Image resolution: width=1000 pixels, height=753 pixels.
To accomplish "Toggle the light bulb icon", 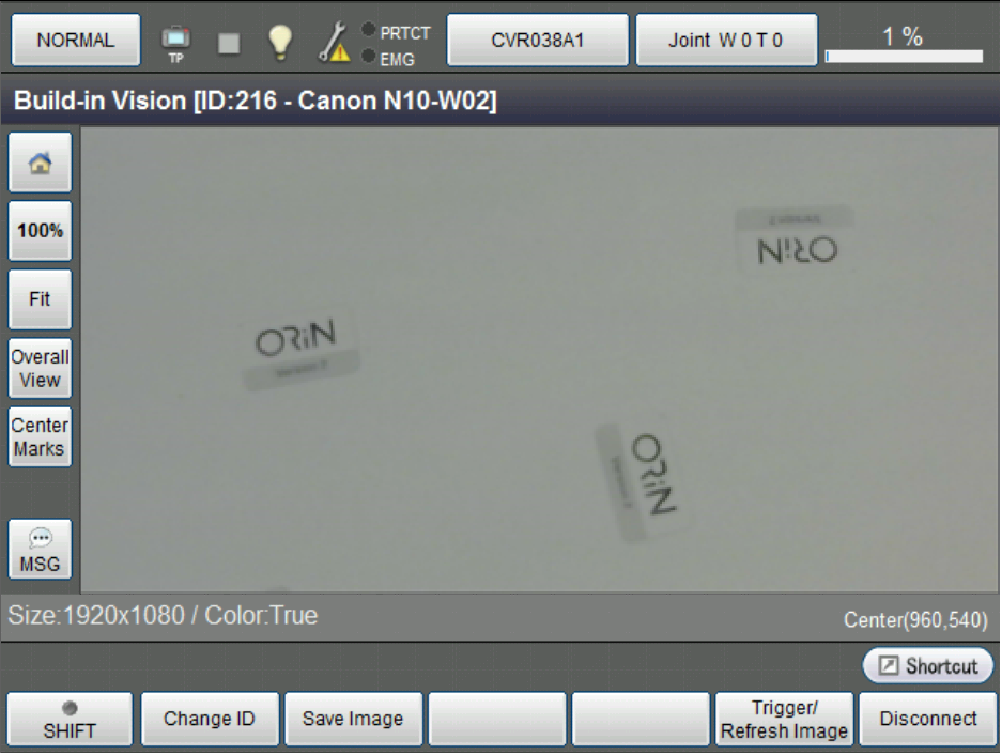I will coord(280,43).
